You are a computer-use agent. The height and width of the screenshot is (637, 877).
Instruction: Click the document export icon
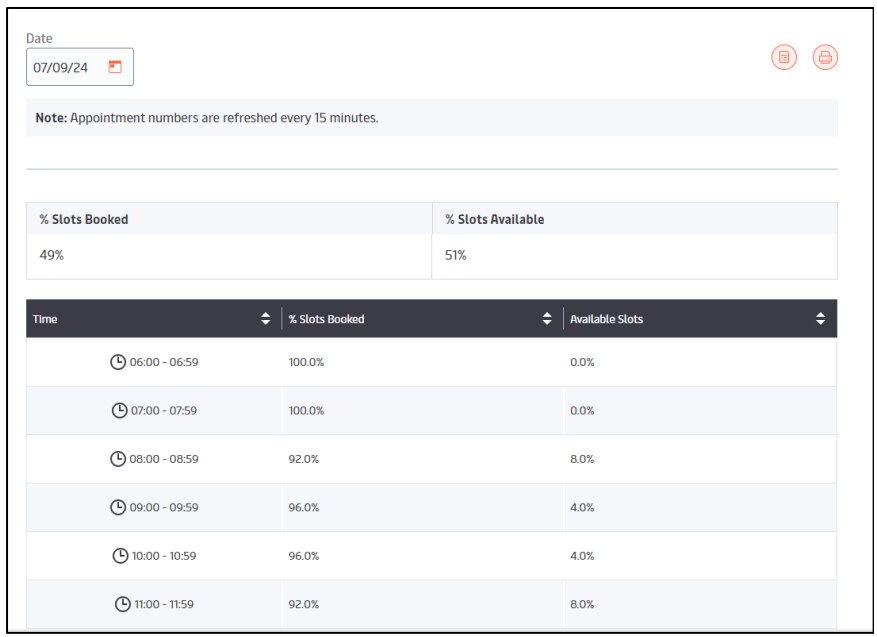[x=784, y=58]
